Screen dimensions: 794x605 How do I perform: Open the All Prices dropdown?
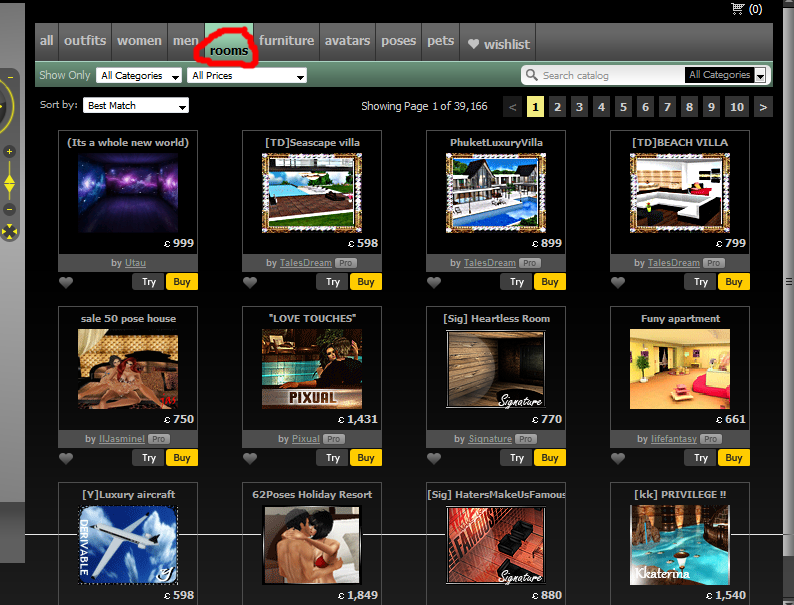247,75
